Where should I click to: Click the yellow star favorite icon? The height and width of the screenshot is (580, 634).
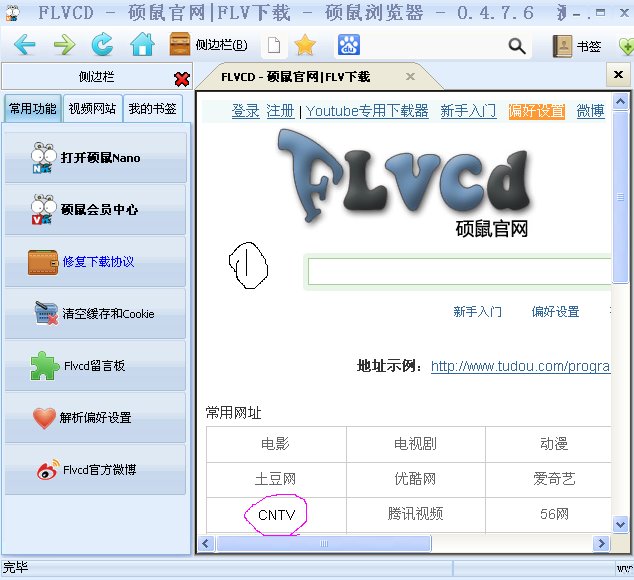[x=305, y=44]
